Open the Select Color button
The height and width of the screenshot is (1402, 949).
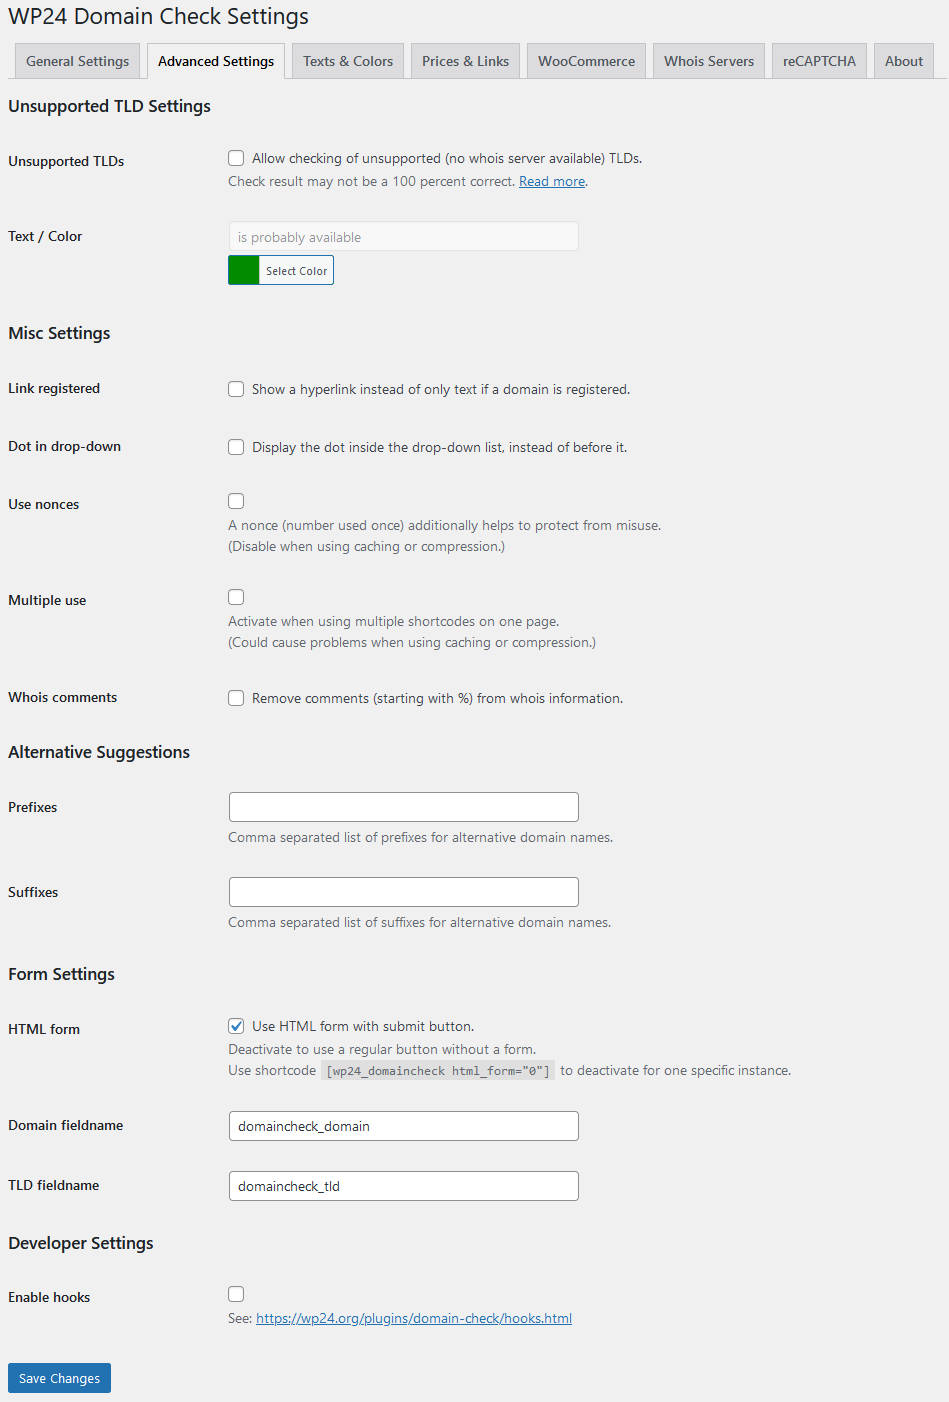tap(296, 270)
